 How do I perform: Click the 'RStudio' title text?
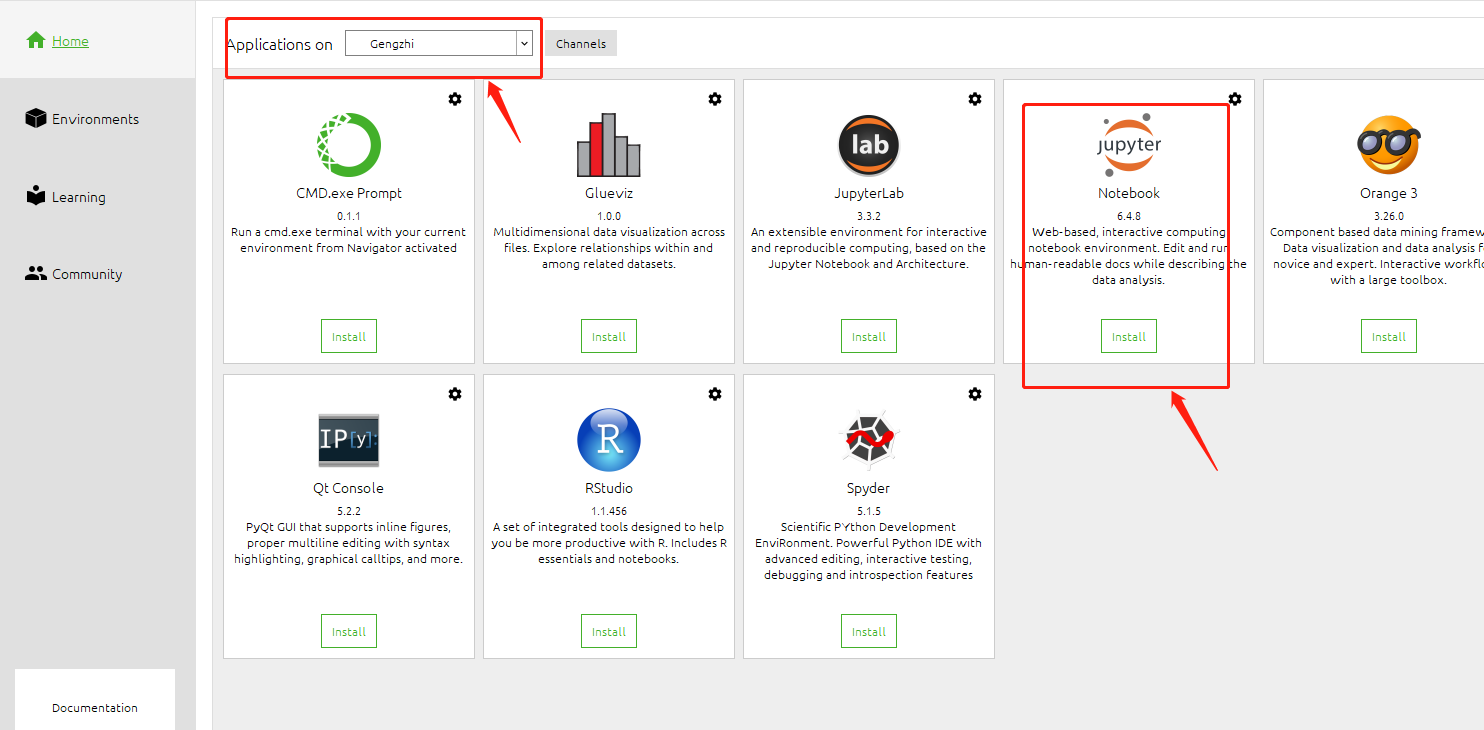609,488
